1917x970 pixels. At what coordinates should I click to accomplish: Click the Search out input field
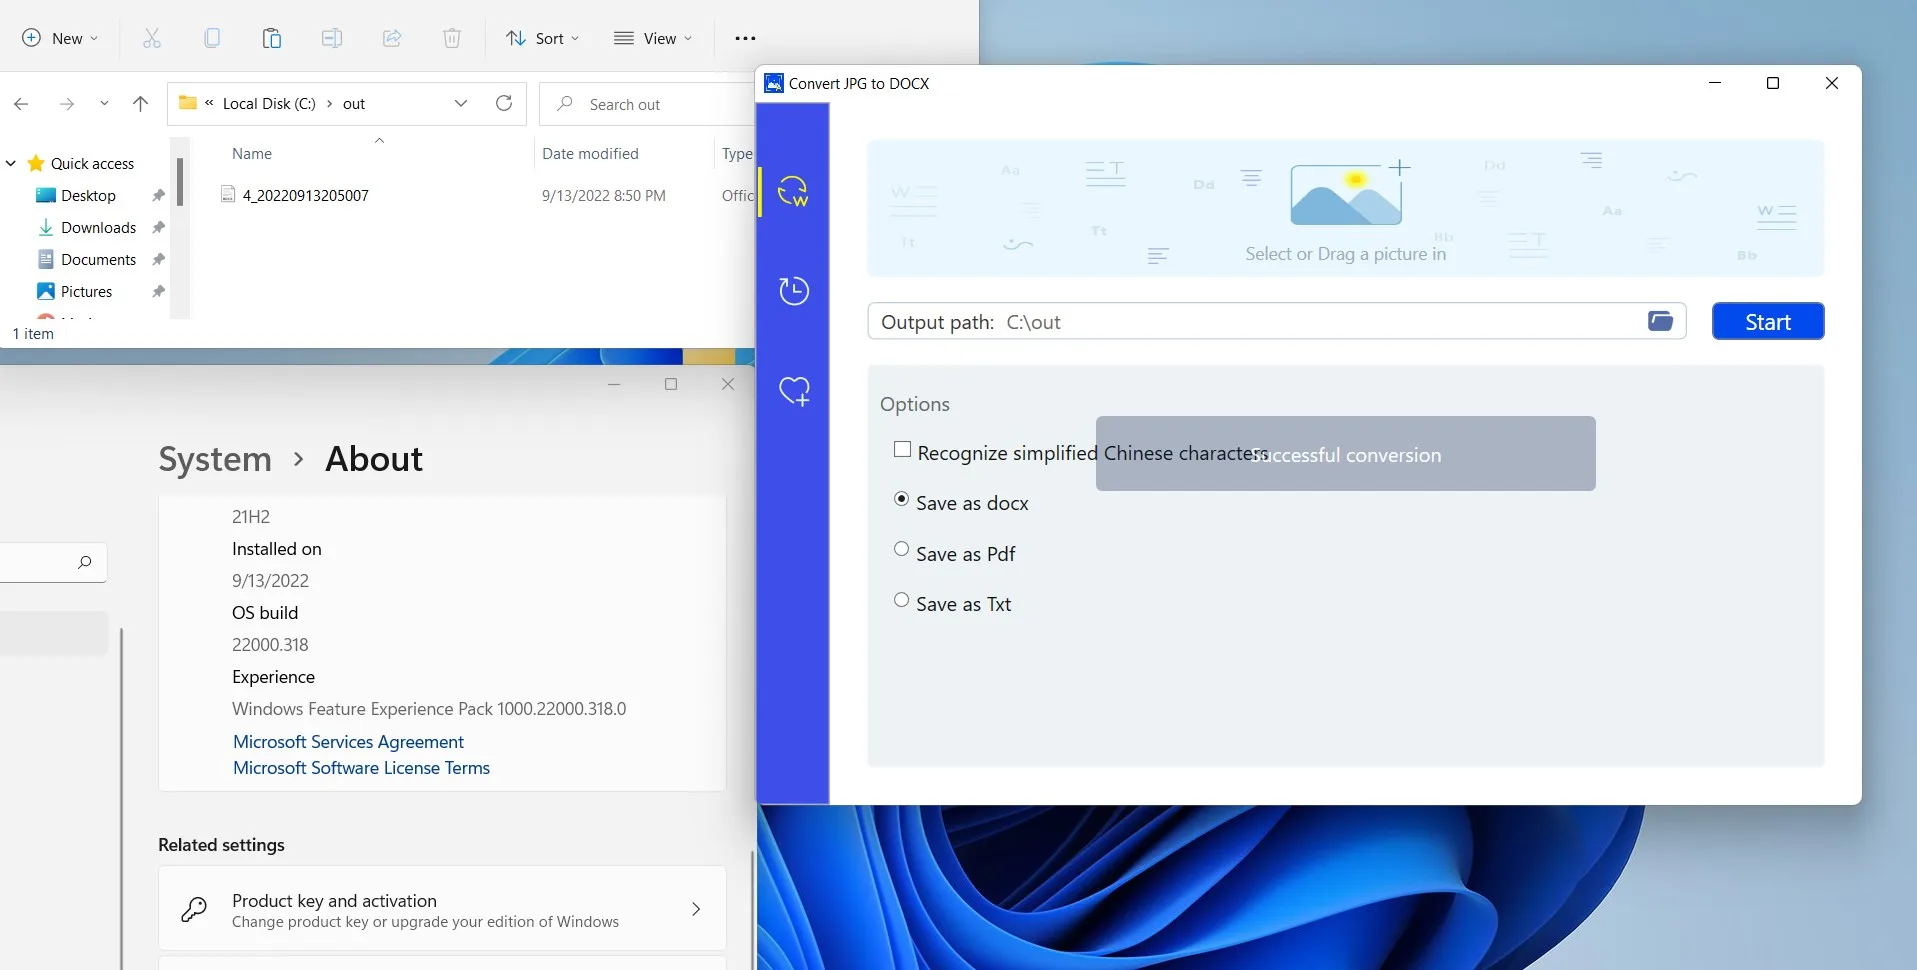[x=647, y=104]
